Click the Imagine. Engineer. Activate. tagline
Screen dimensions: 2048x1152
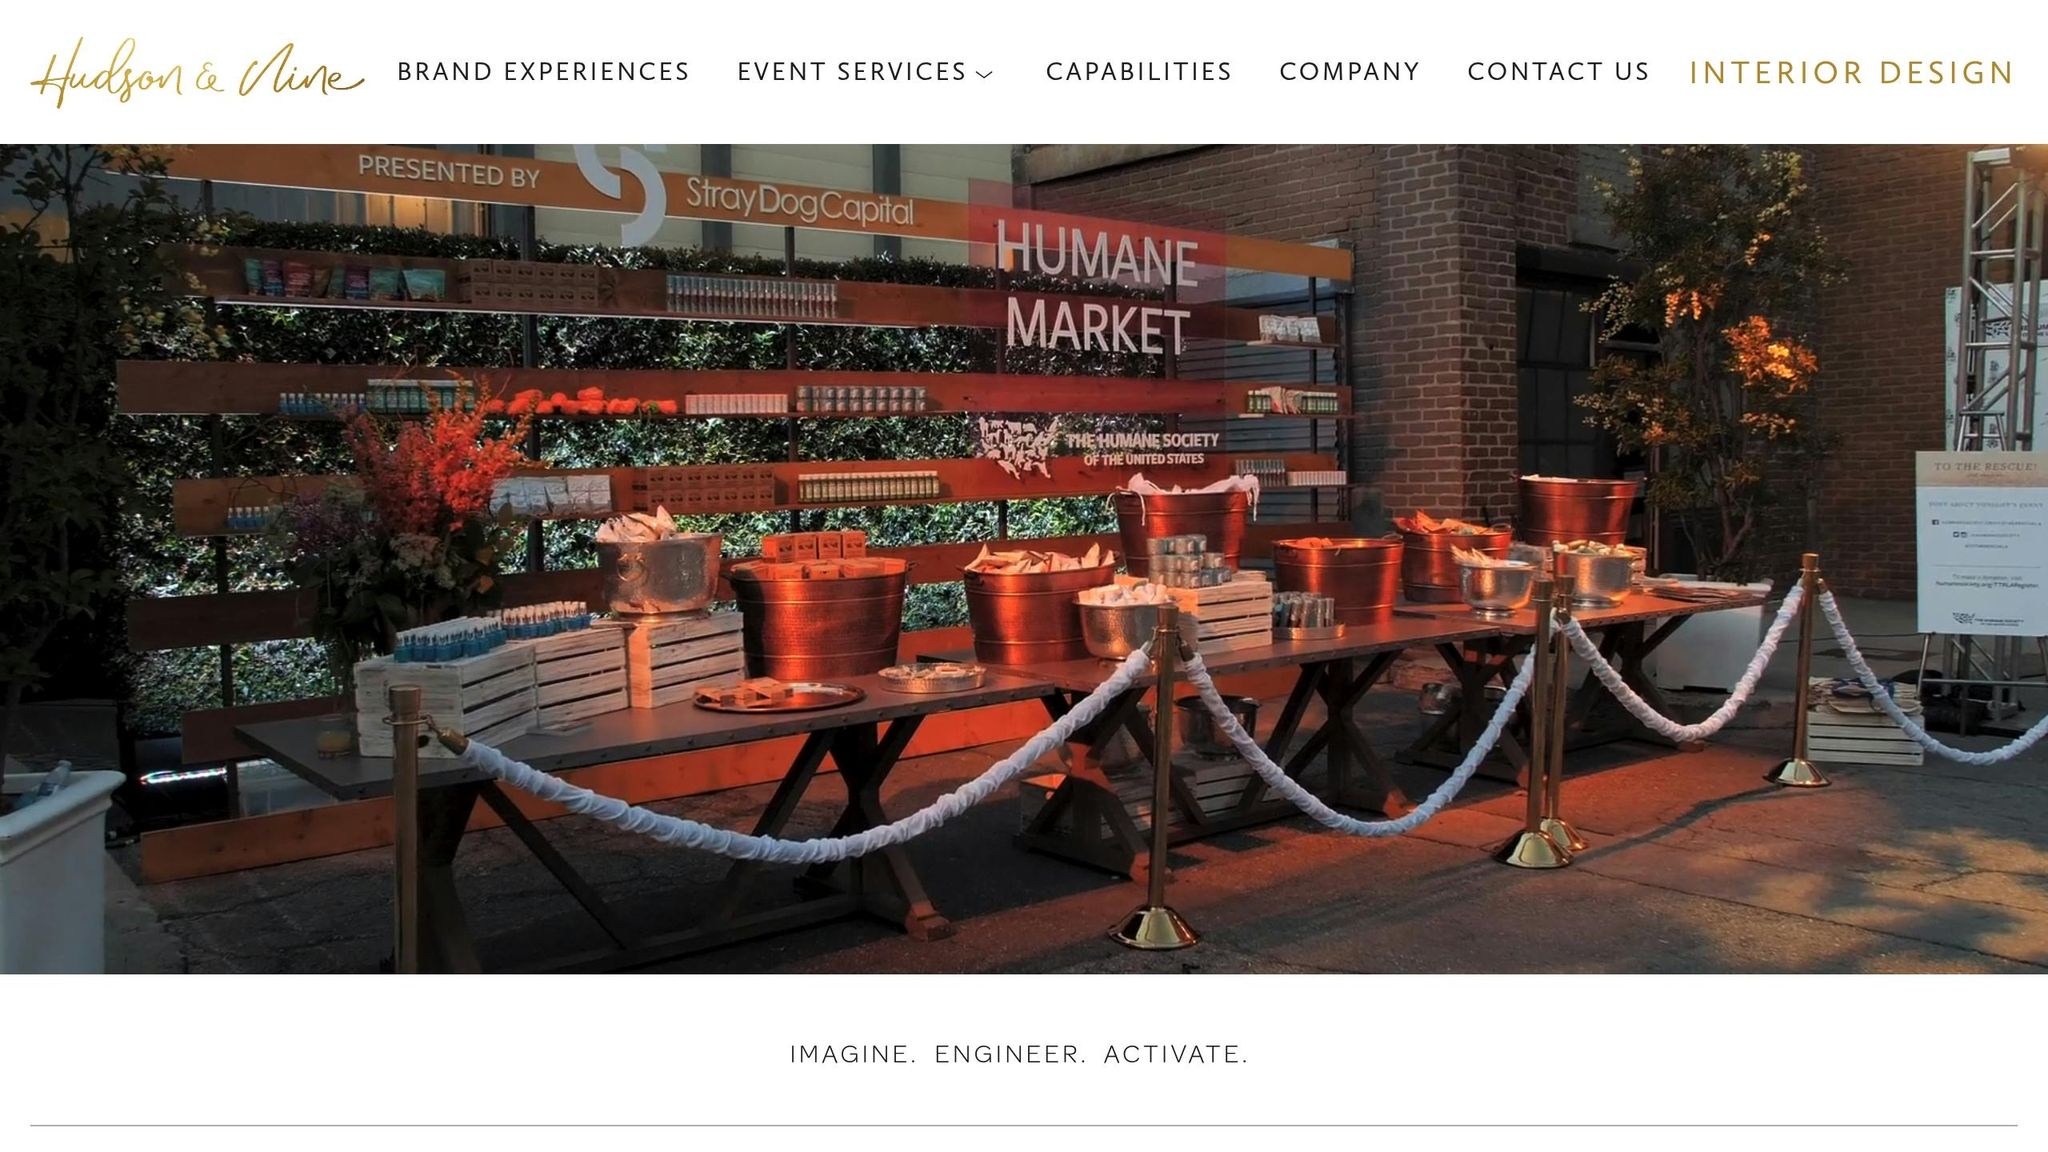1019,1054
